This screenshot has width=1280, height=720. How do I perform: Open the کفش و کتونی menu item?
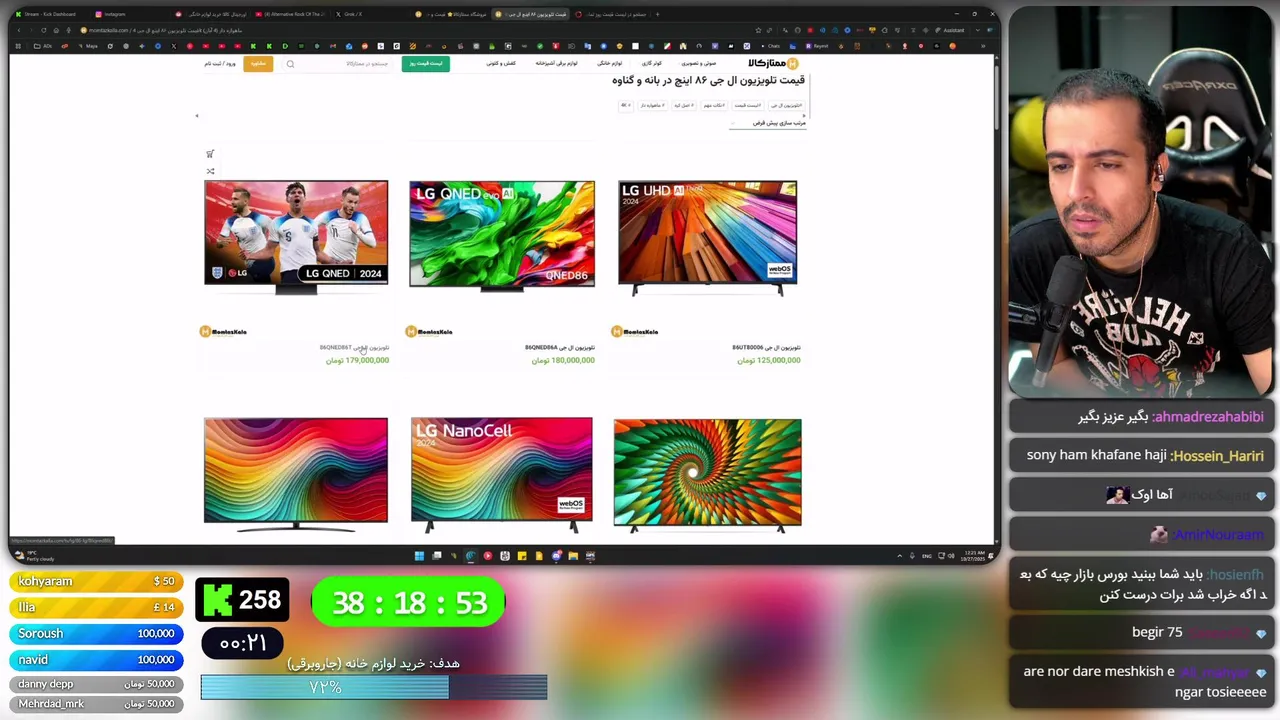[501, 63]
